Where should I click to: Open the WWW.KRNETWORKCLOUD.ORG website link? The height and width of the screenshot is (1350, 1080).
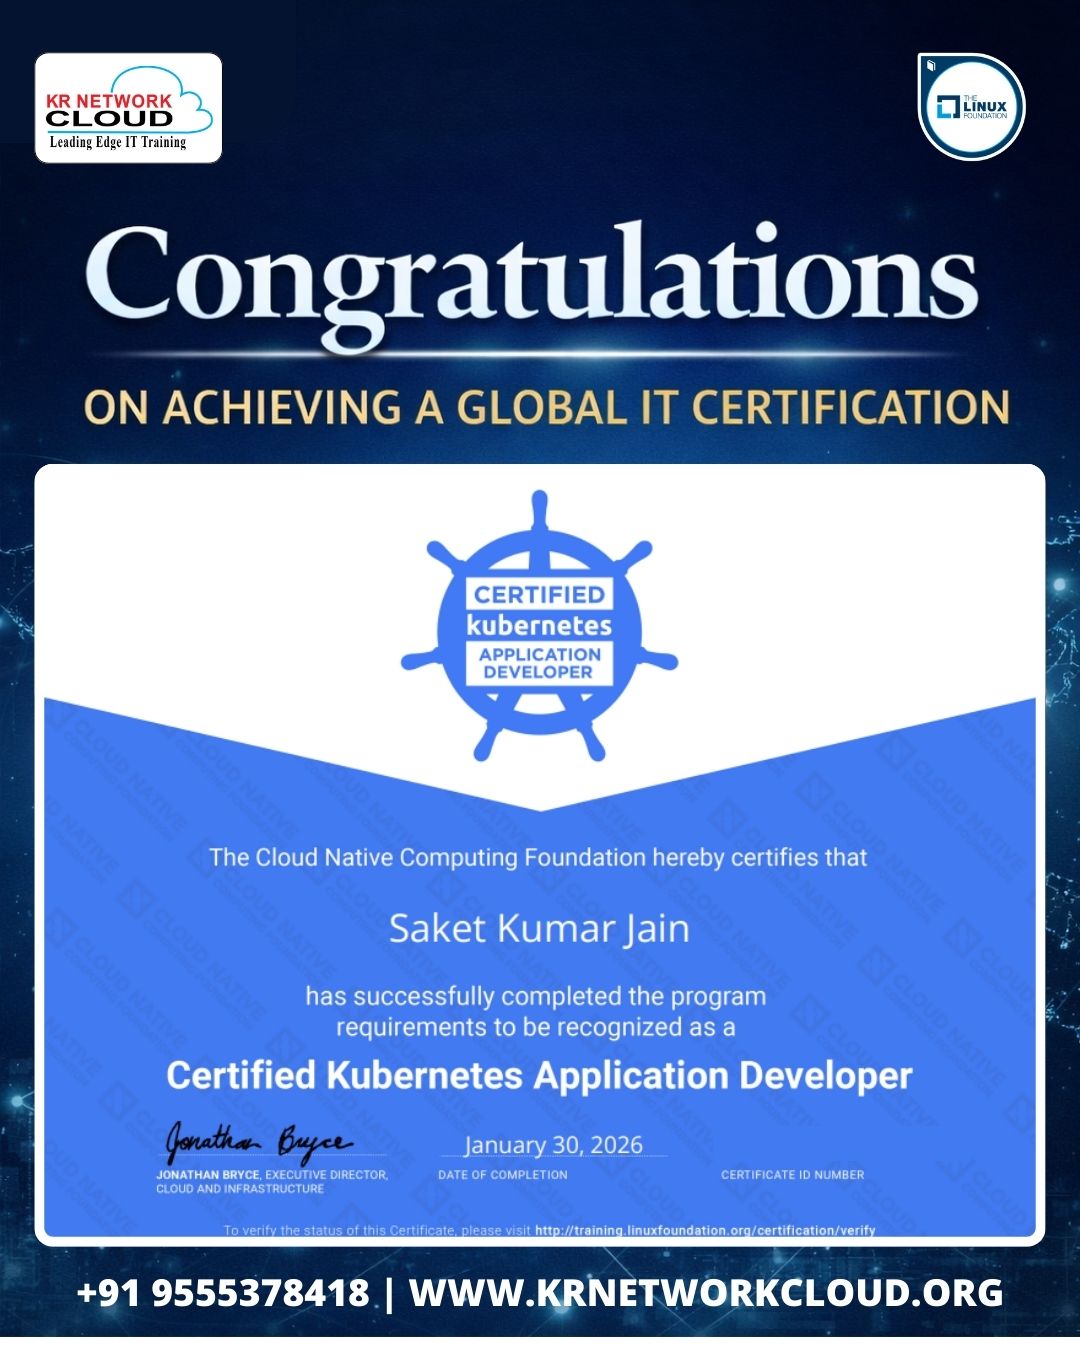coord(706,1292)
